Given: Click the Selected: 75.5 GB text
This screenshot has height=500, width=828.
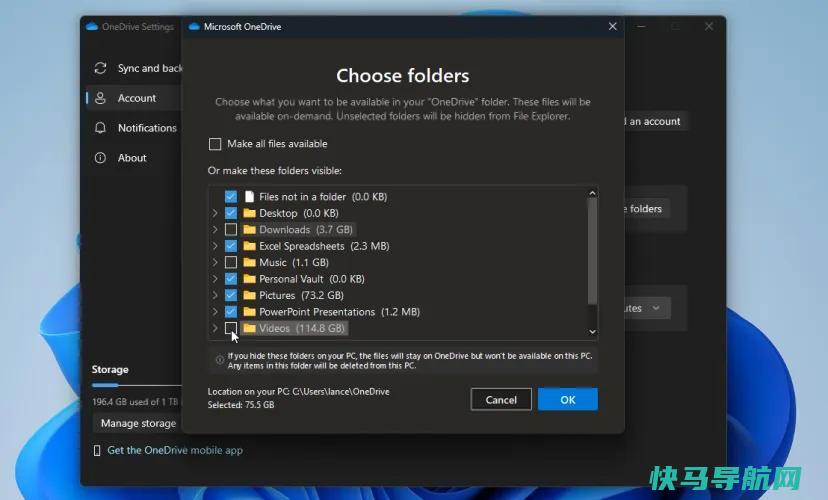Looking at the screenshot, I should click(241, 405).
